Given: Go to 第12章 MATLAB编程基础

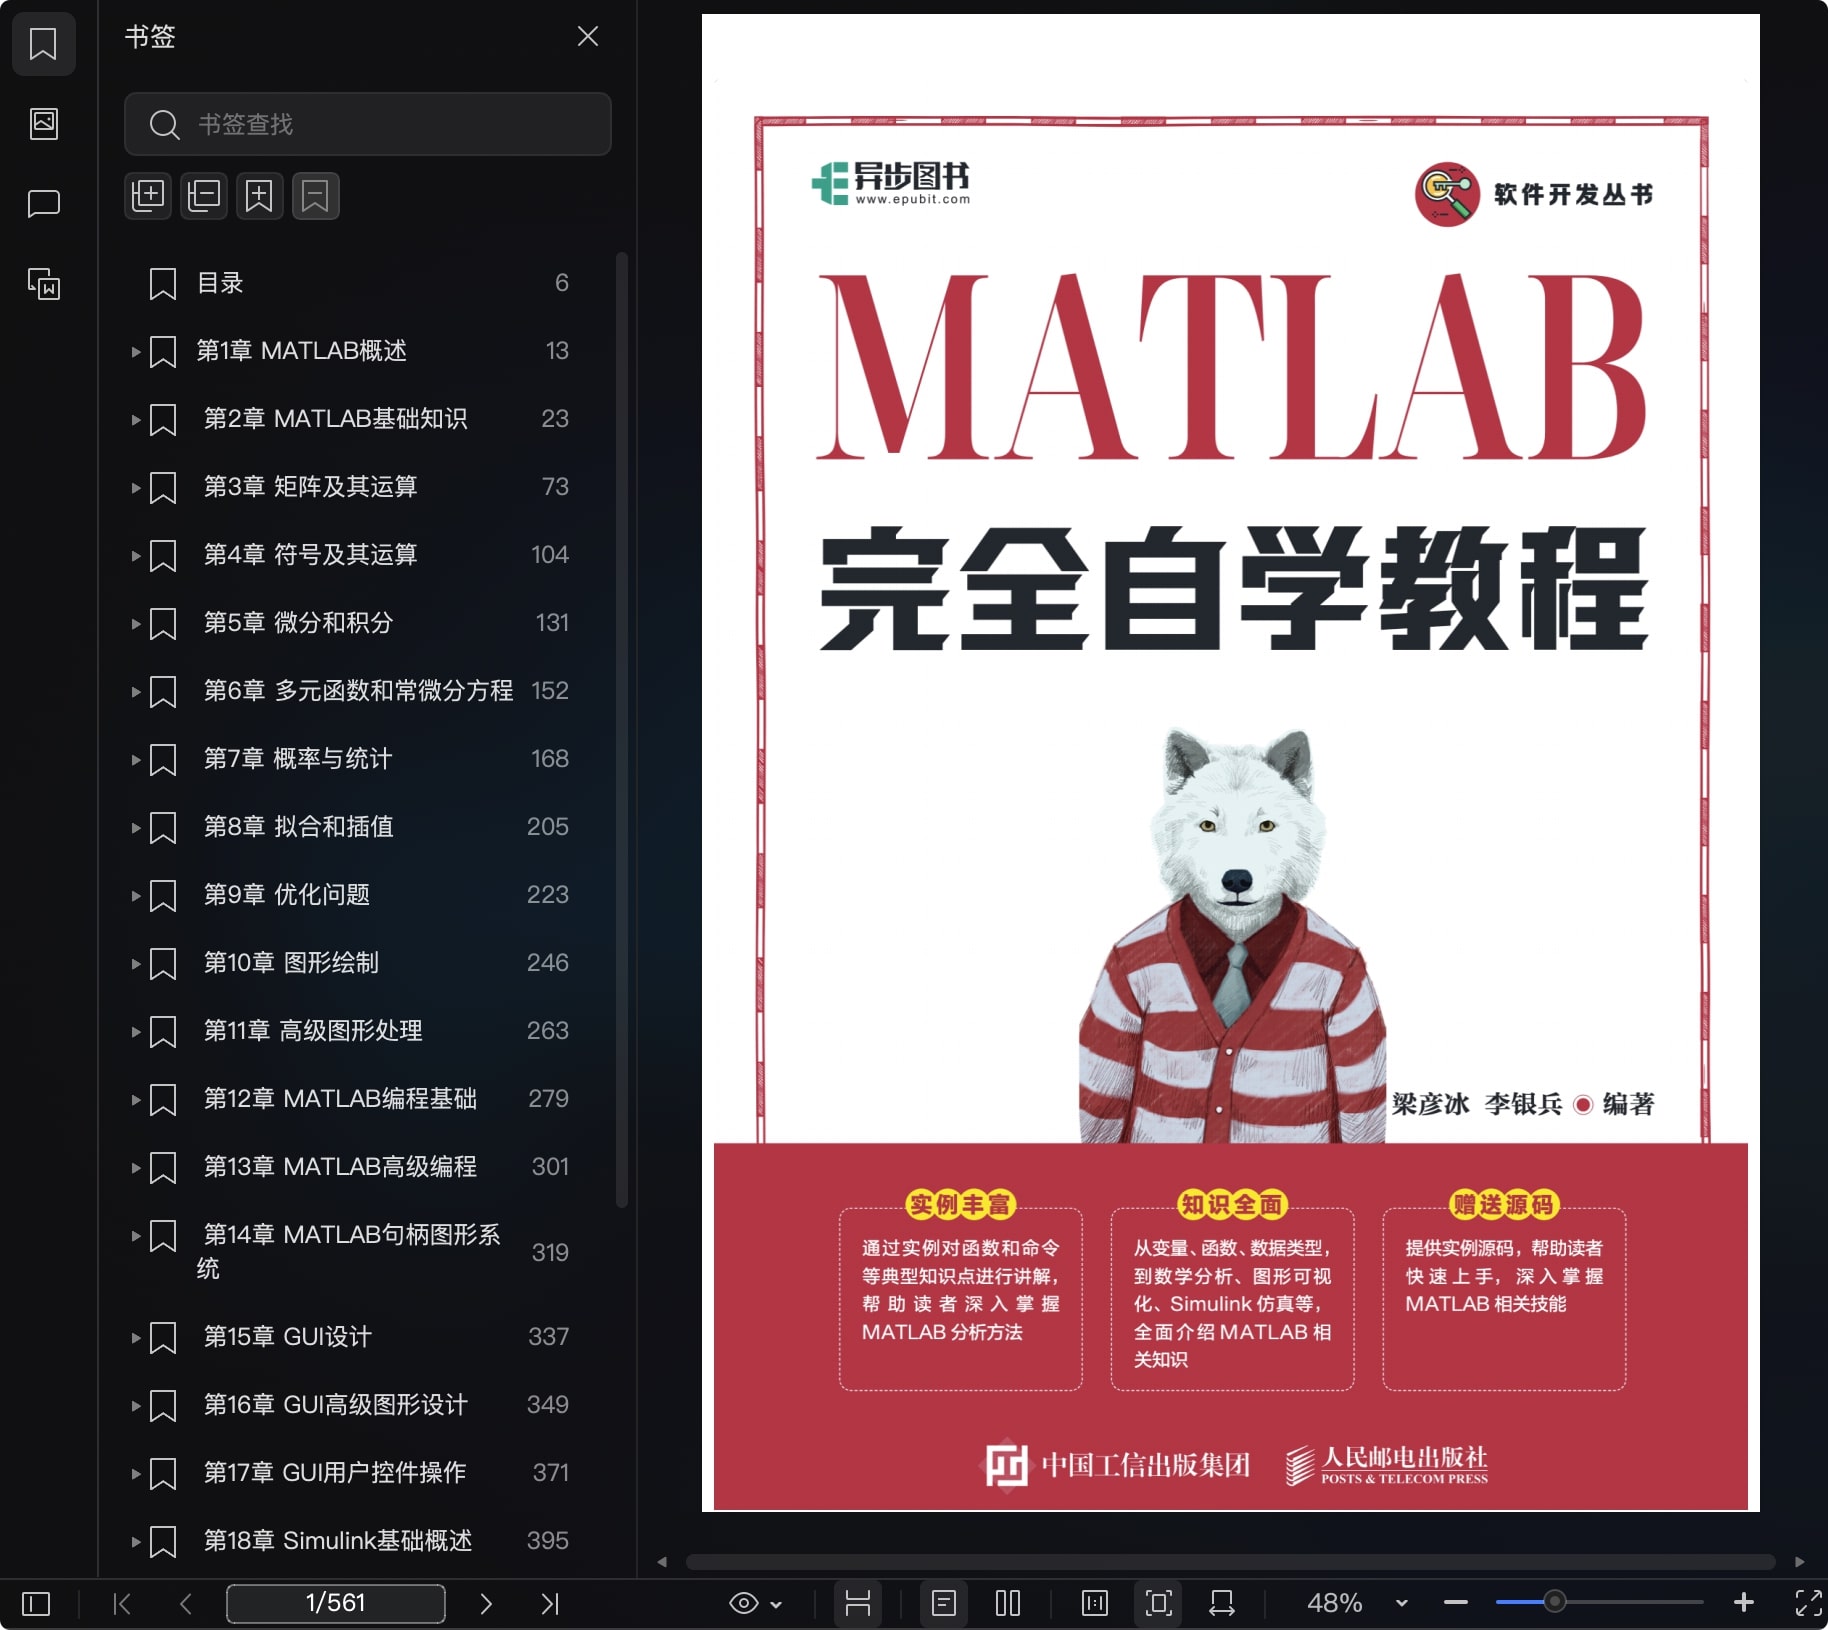Looking at the screenshot, I should (x=340, y=1099).
